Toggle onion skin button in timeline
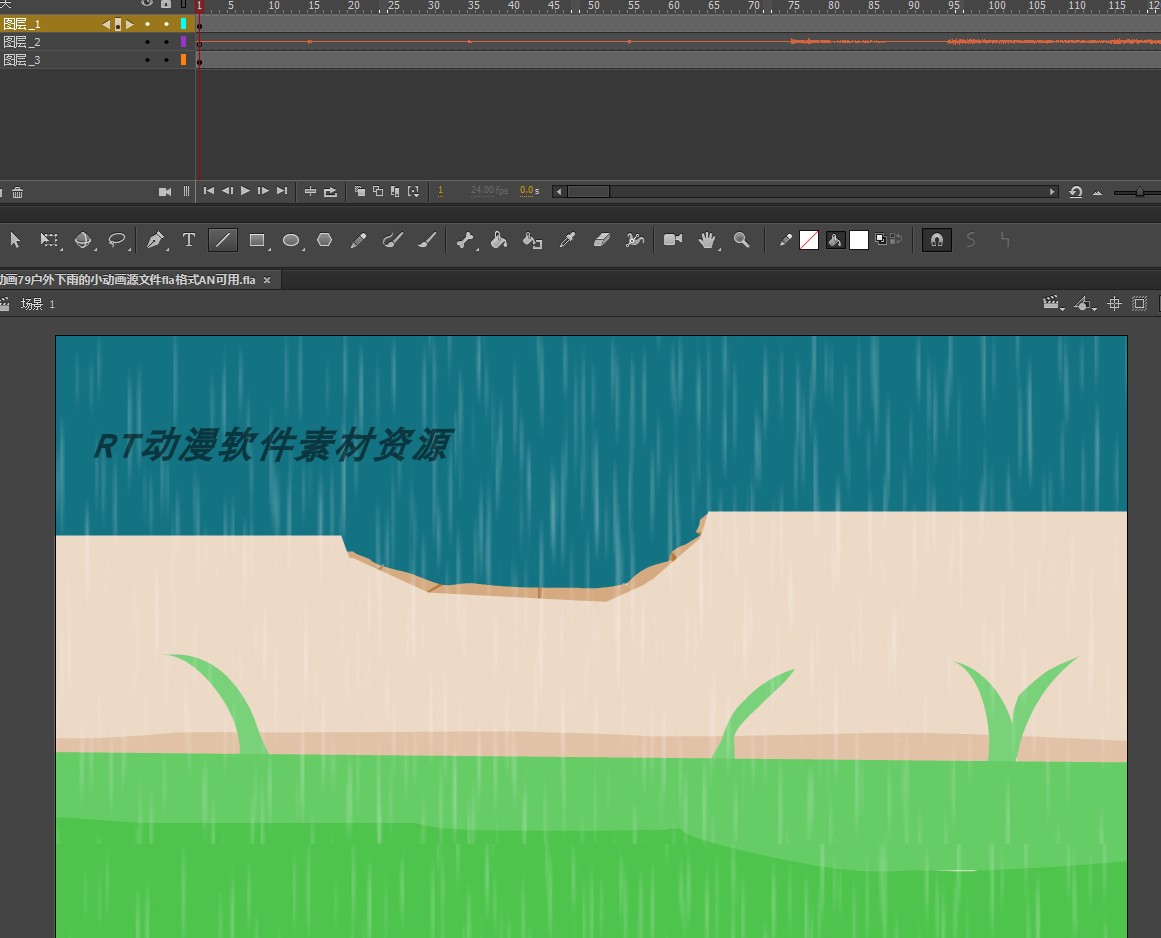Image resolution: width=1161 pixels, height=938 pixels. [x=360, y=191]
